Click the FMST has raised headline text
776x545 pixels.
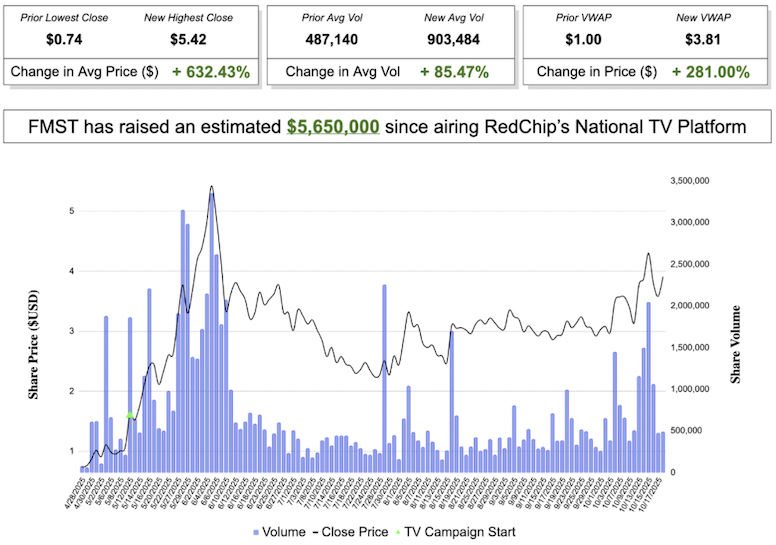tap(387, 127)
